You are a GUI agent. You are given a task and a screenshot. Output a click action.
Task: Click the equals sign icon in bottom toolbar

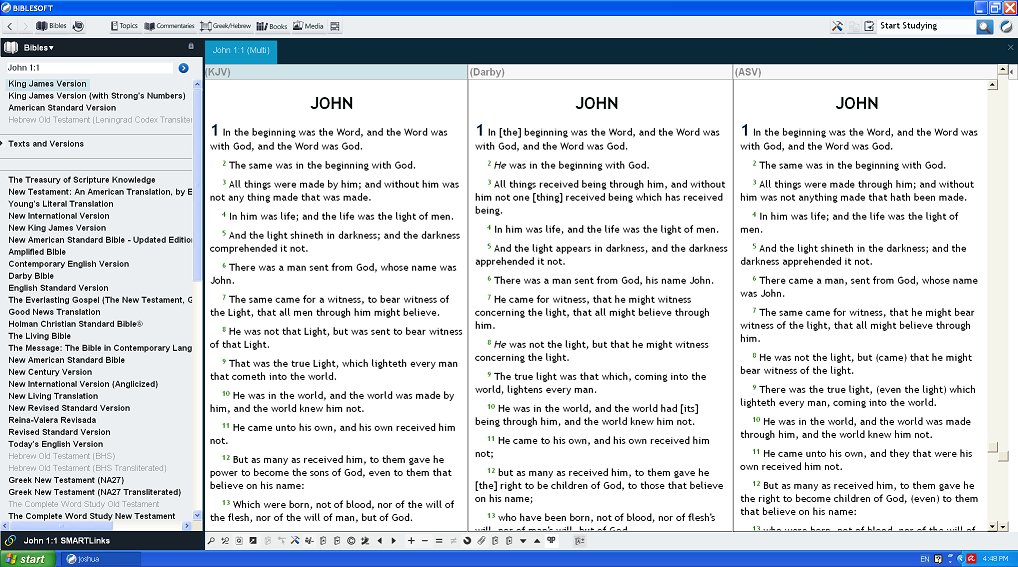point(439,541)
